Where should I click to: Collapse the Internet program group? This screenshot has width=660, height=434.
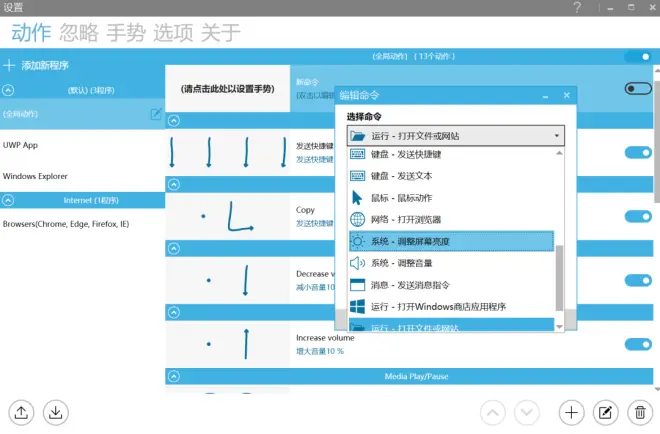pyautogui.click(x=8, y=200)
